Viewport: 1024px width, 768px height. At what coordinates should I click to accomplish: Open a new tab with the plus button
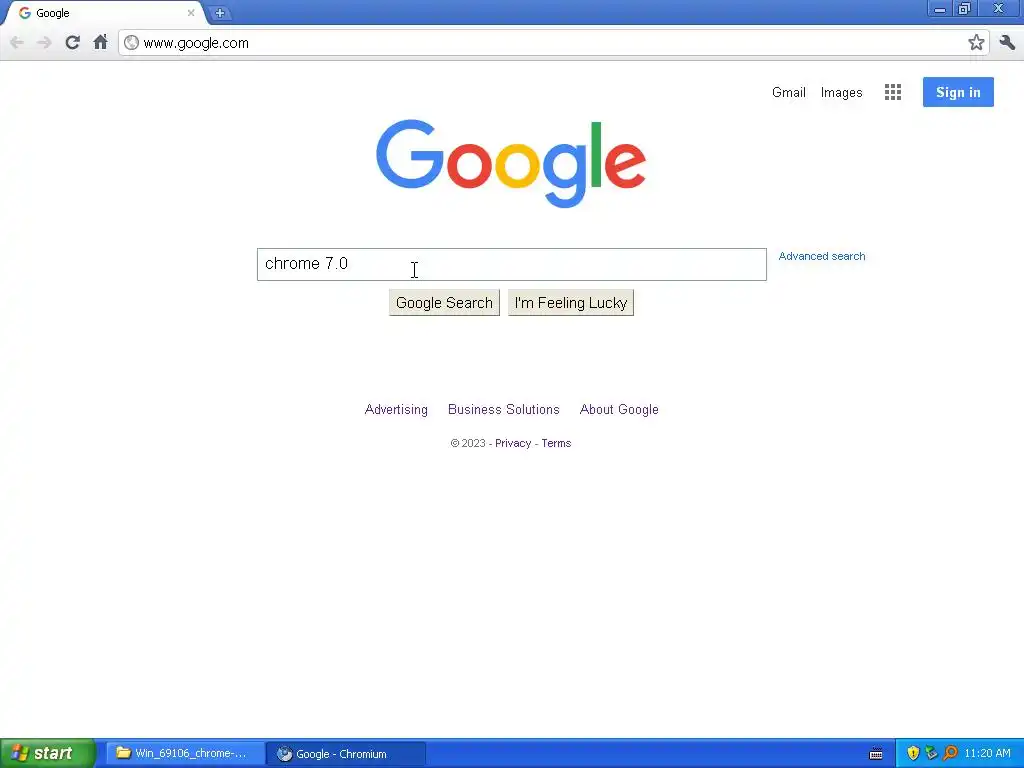[220, 13]
